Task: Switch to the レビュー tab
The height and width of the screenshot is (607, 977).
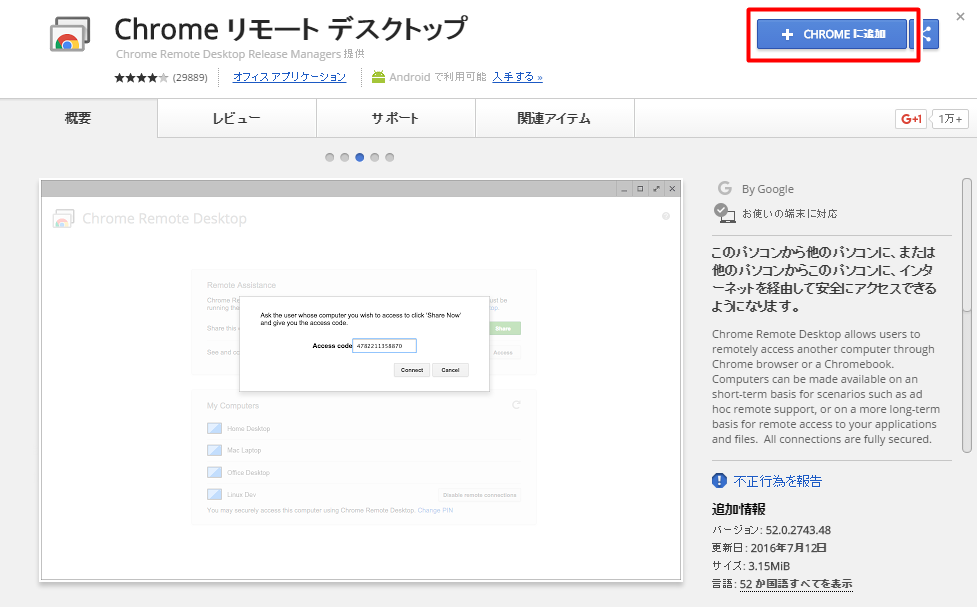Action: coord(237,118)
